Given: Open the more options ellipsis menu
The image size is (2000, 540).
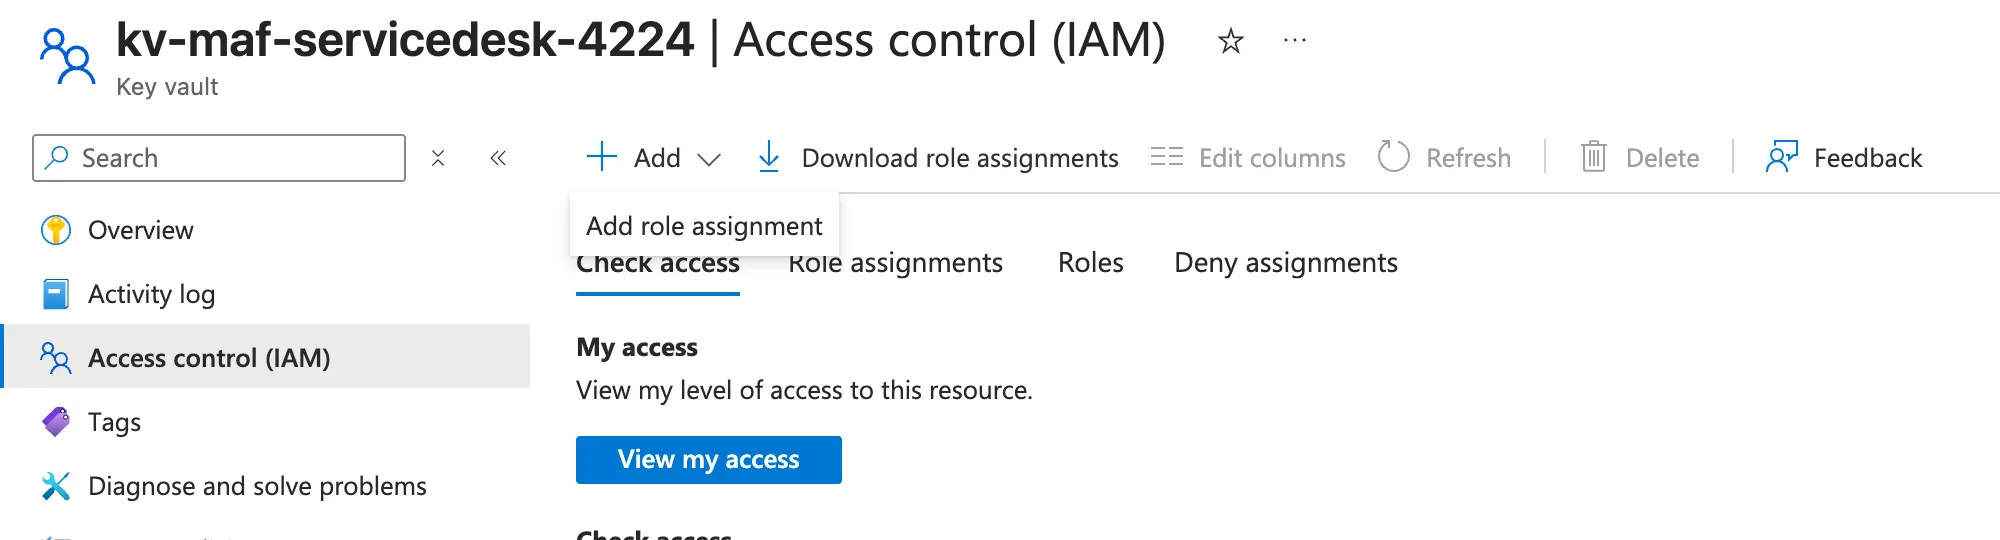Looking at the screenshot, I should [1295, 41].
